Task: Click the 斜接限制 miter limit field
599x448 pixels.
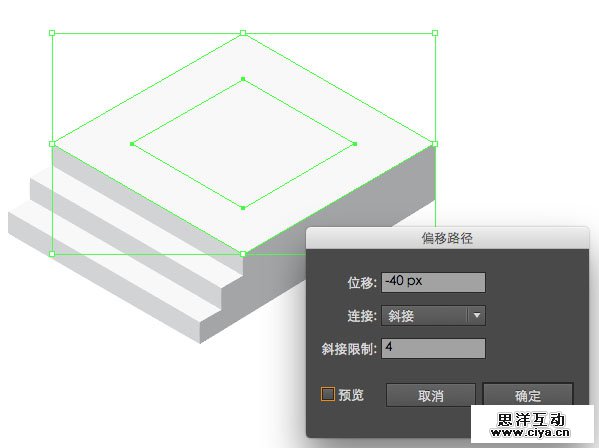Action: [x=433, y=348]
